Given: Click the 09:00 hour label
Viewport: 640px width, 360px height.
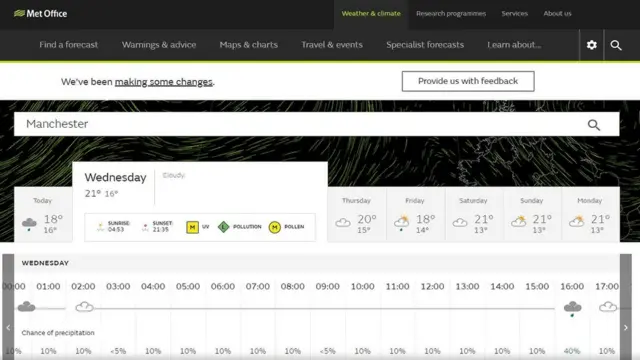Looking at the screenshot, I should [327, 287].
